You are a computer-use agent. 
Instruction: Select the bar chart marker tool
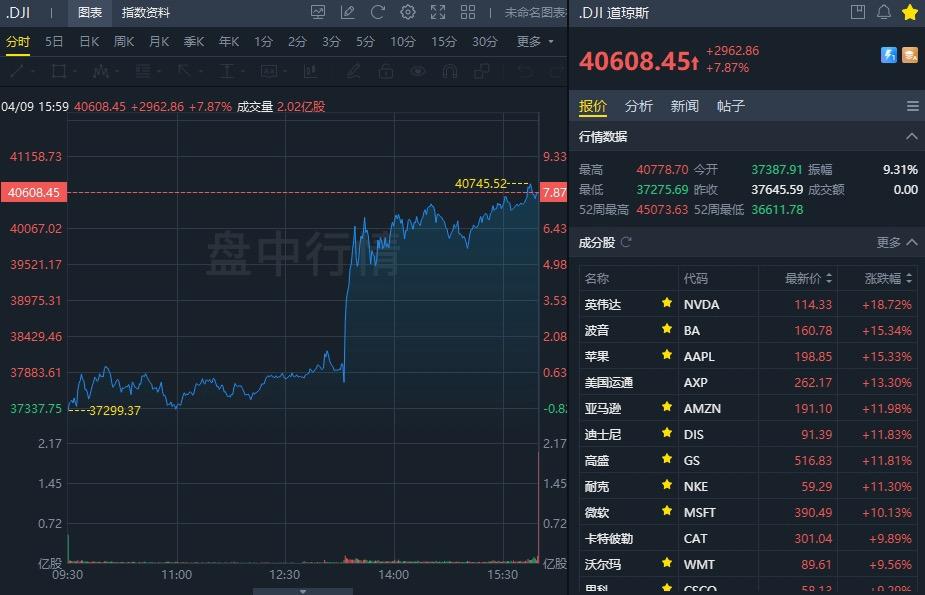coord(310,71)
